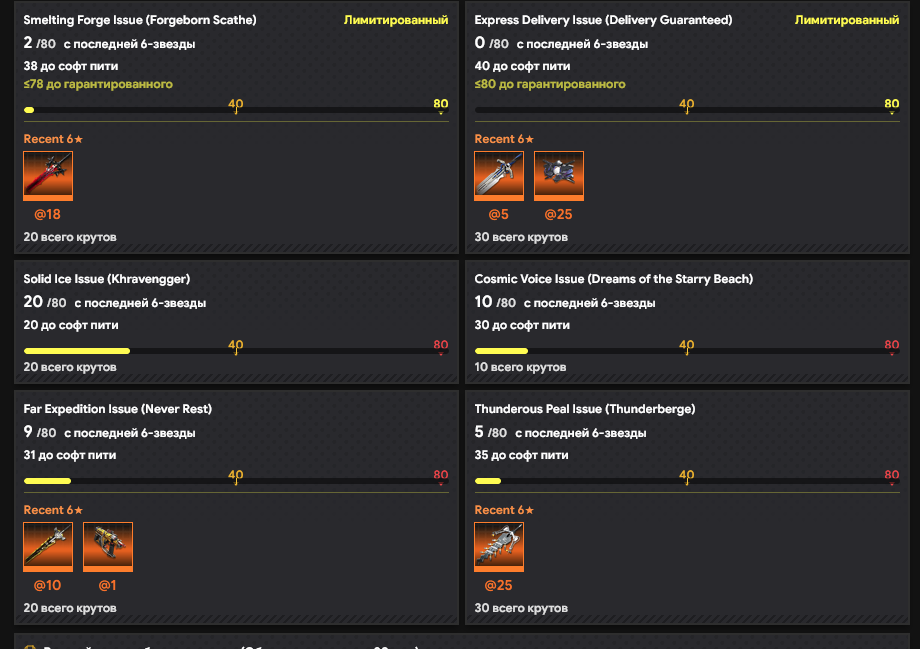Open the Cosmic Voice Issue banner title

(x=614, y=279)
